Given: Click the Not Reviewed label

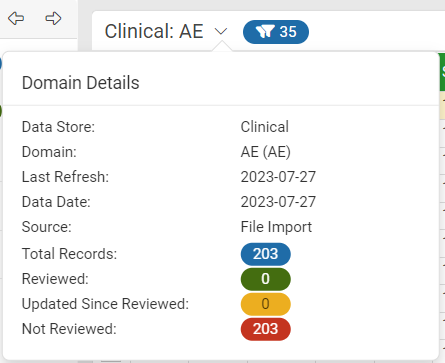Looking at the screenshot, I should (x=69, y=329).
